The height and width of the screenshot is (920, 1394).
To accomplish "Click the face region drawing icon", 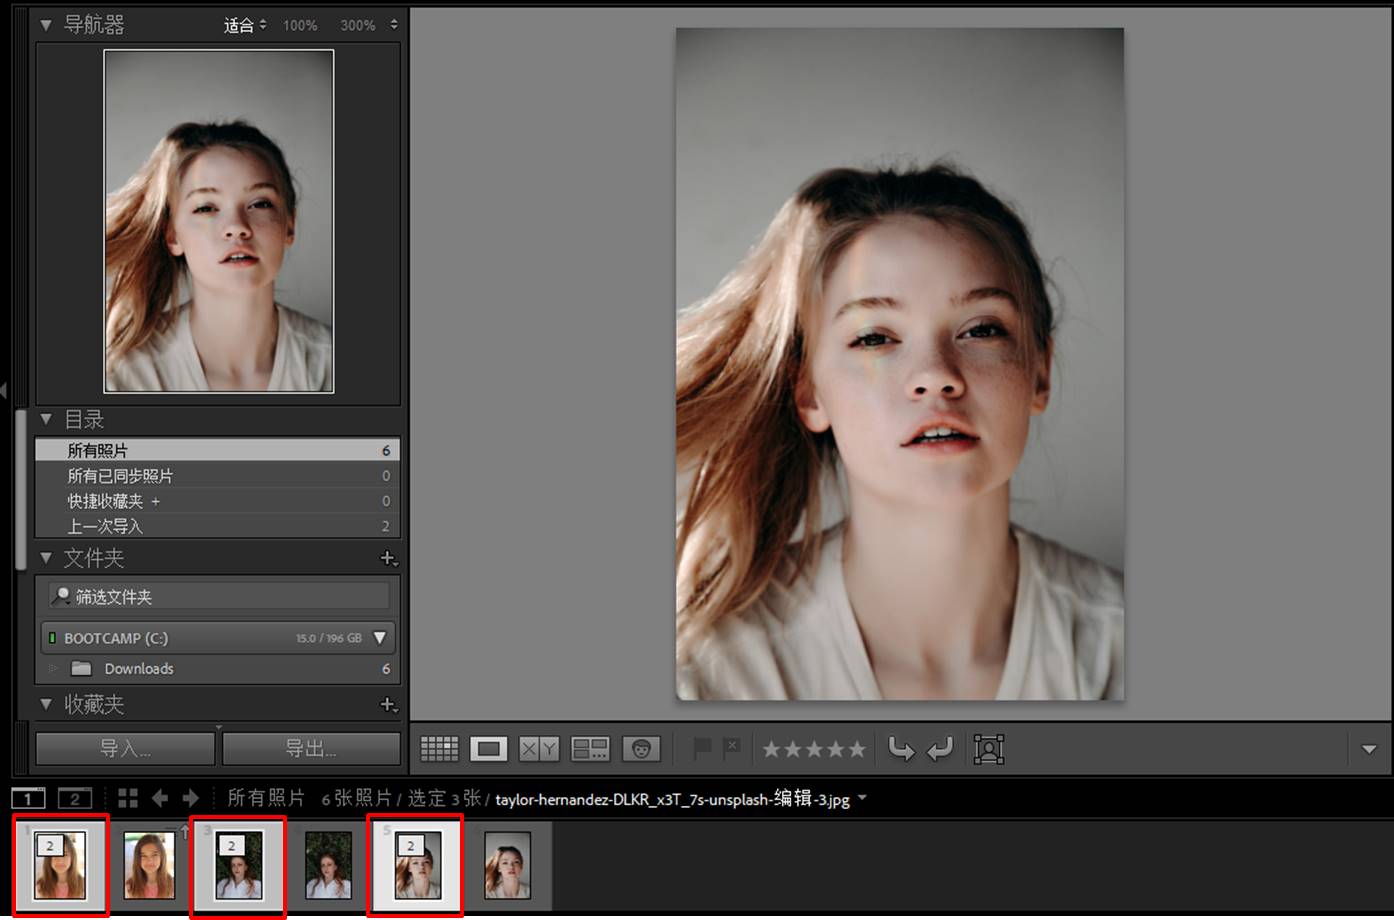I will [x=988, y=749].
